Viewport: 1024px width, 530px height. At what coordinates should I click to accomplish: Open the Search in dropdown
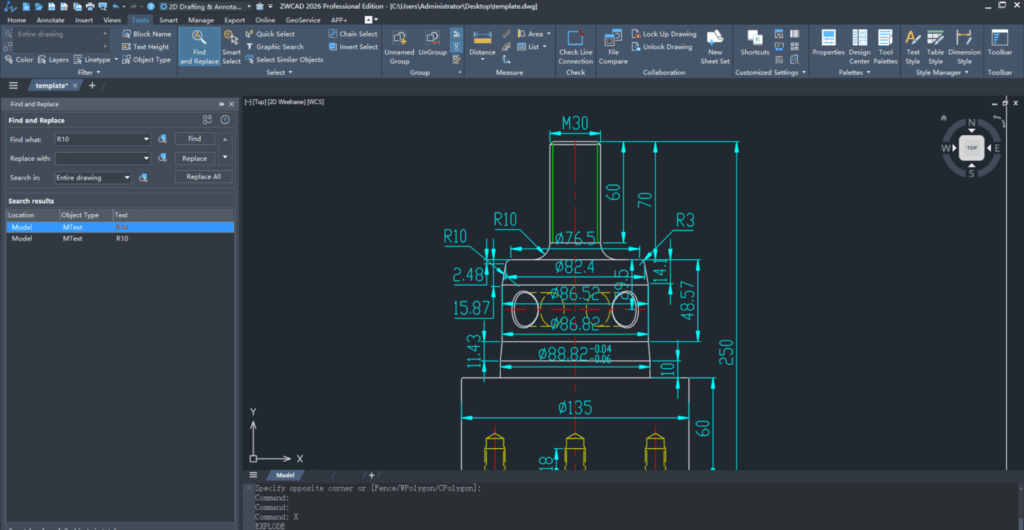point(127,177)
